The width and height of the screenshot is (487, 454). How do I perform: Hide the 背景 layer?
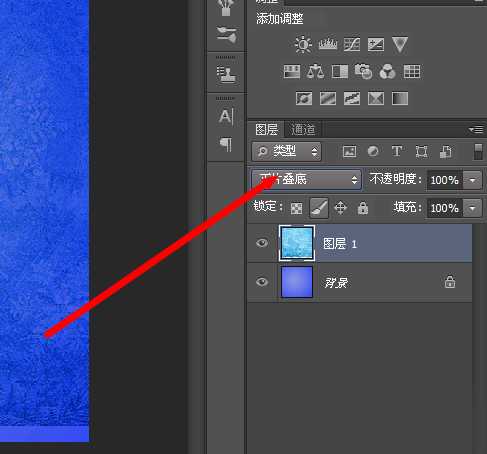262,282
